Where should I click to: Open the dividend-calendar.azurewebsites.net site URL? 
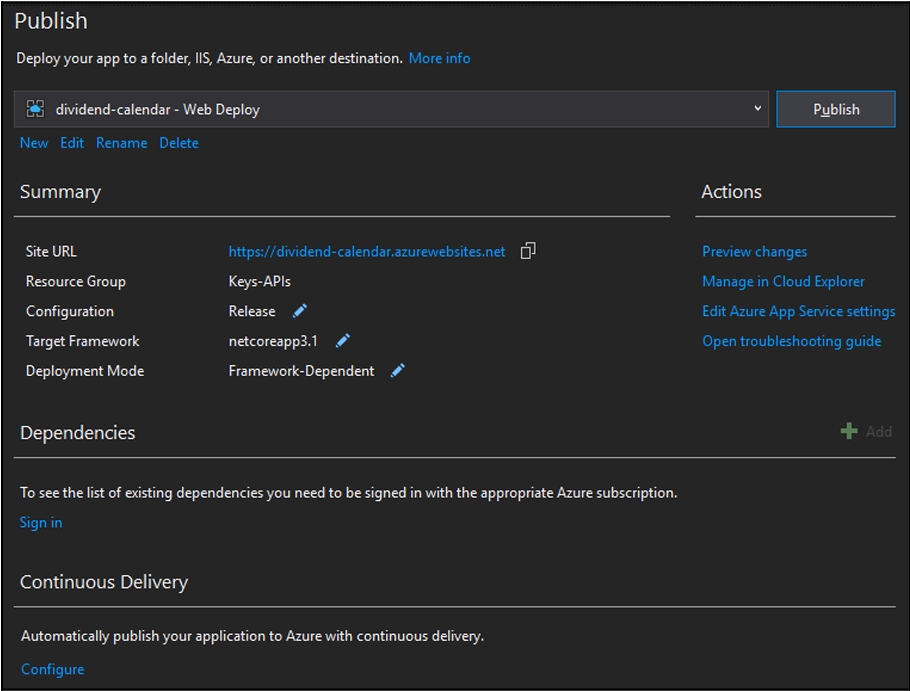367,251
